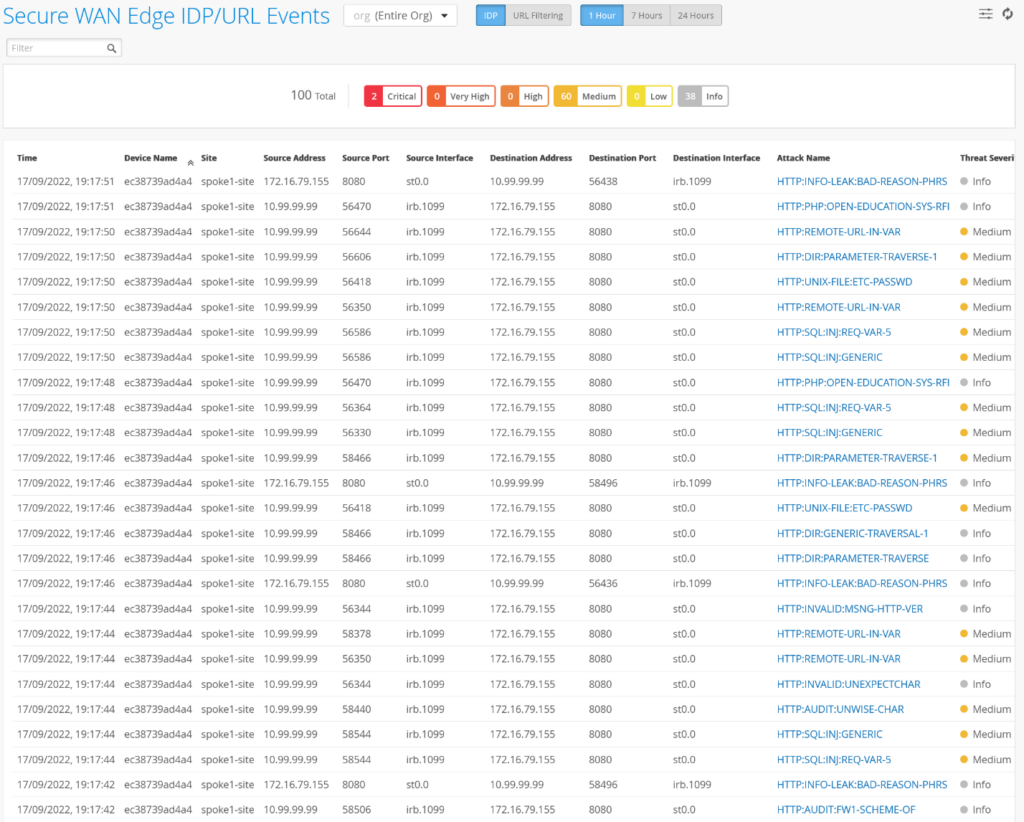The image size is (1024, 822).
Task: Select the 24 Hours time range
Action: 696,16
